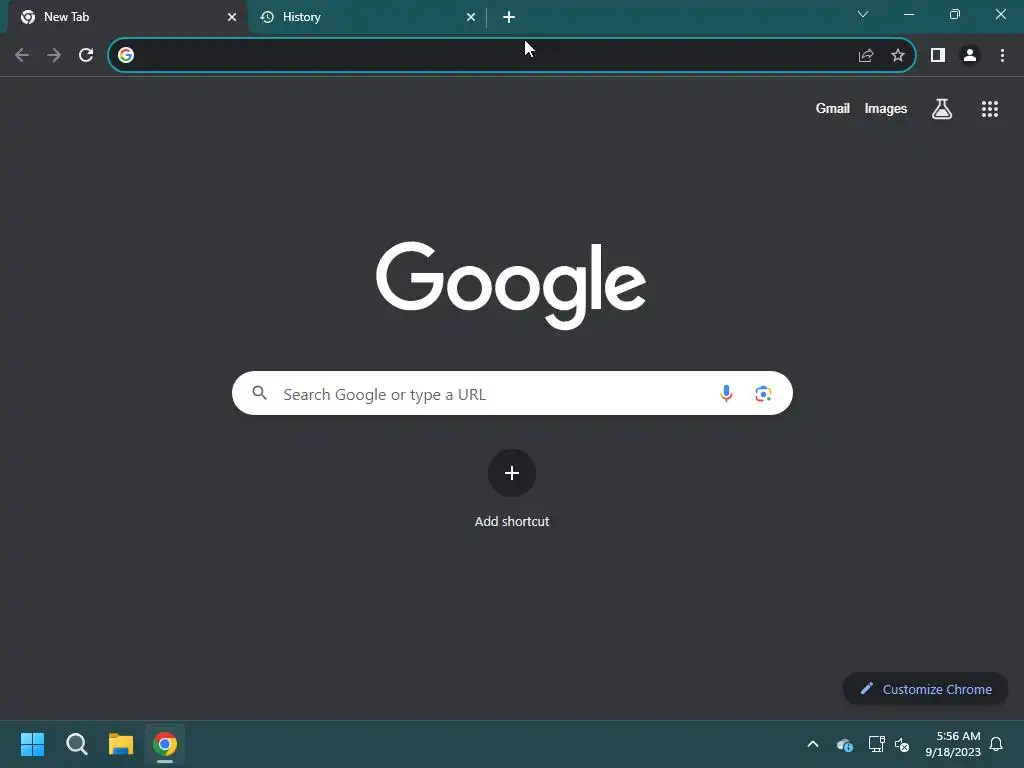Bookmark this tab with the star icon
The width and height of the screenshot is (1024, 768).
click(898, 56)
